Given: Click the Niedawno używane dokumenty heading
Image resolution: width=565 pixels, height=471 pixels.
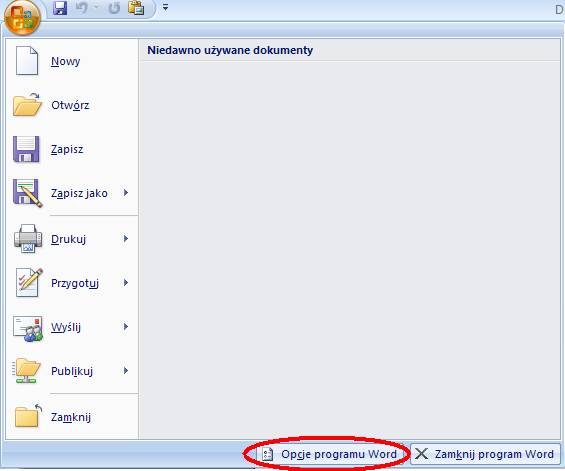Looking at the screenshot, I should click(x=230, y=50).
